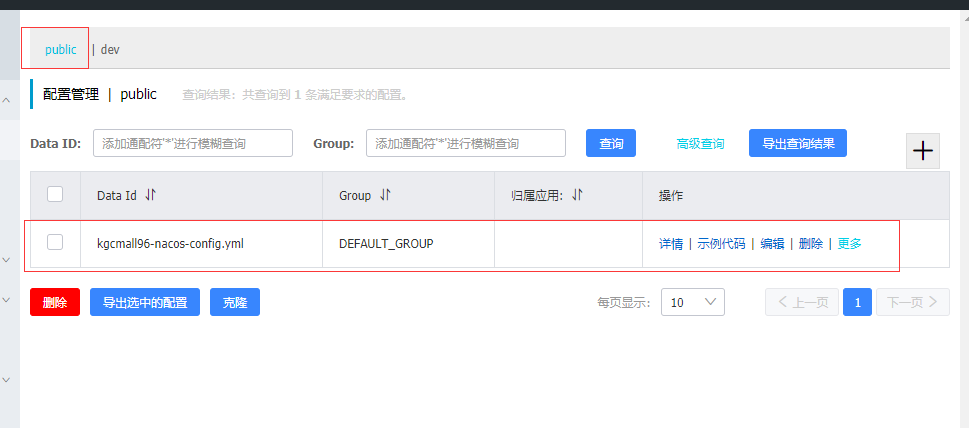969x428 pixels.
Task: Go to page 1 in pagination
Action: (x=857, y=302)
